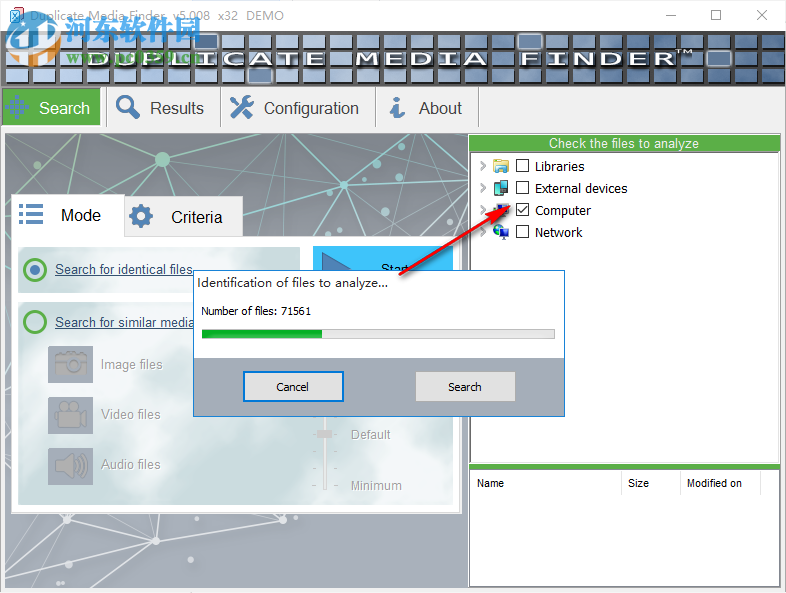
Task: Sort file list by Size column
Action: click(x=651, y=483)
